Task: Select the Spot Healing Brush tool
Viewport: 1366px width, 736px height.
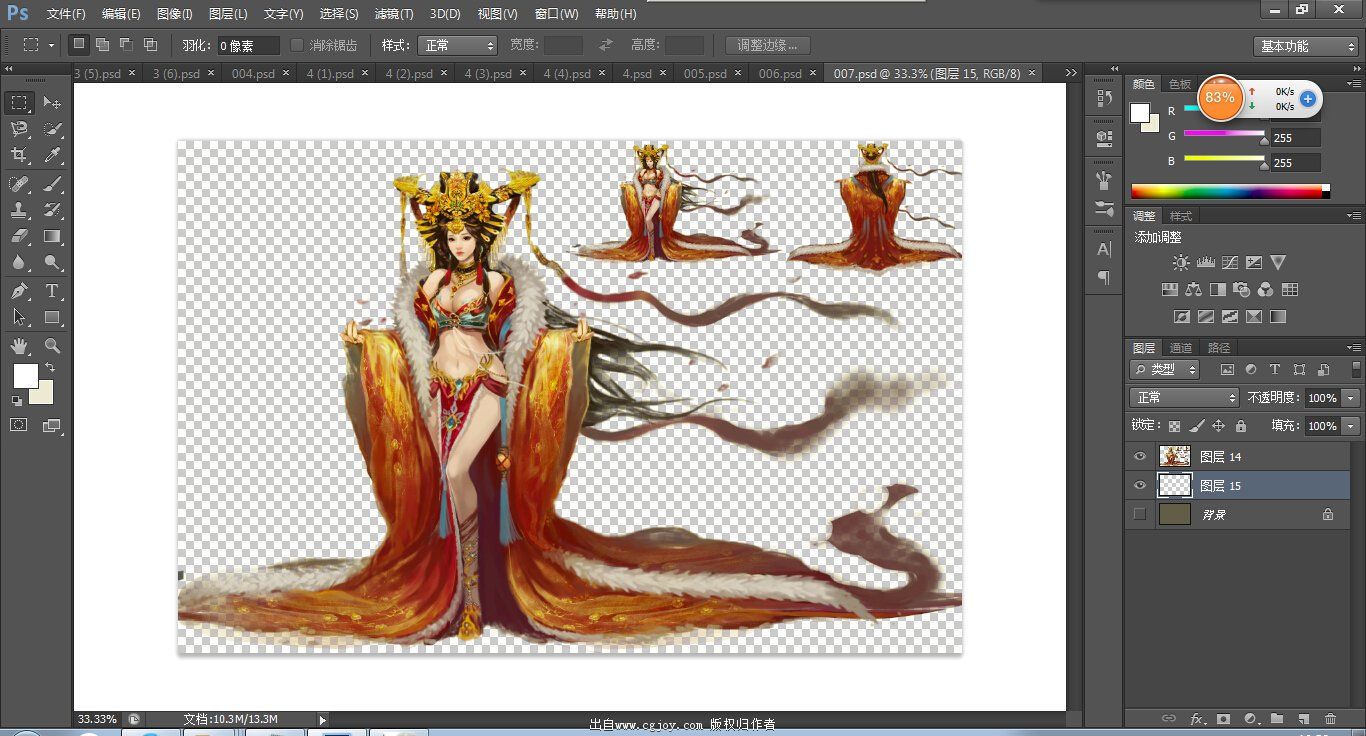Action: coord(19,184)
